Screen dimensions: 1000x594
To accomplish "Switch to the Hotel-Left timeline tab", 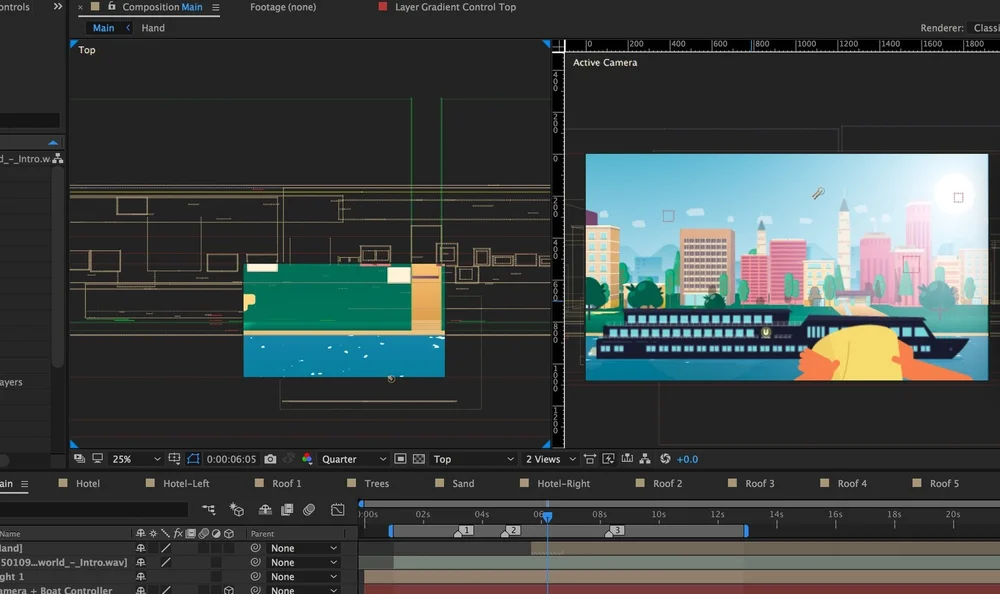I will 186,484.
